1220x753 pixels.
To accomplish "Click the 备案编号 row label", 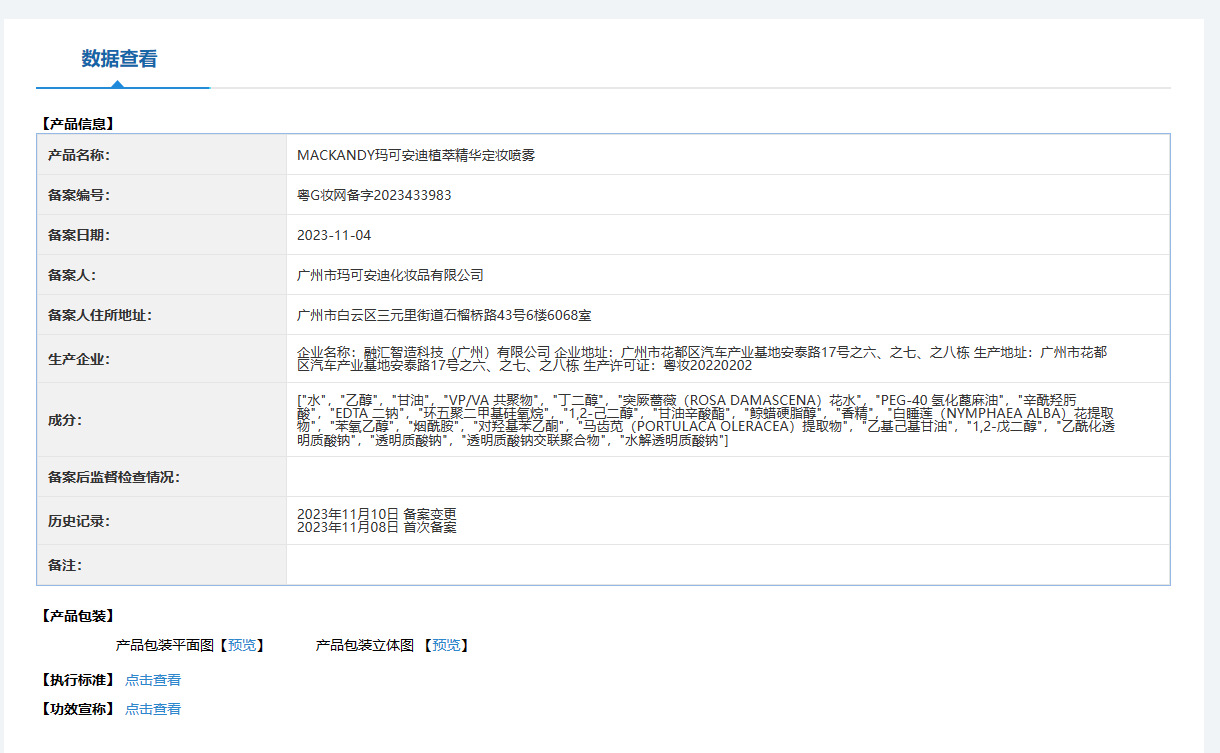I will pos(79,195).
